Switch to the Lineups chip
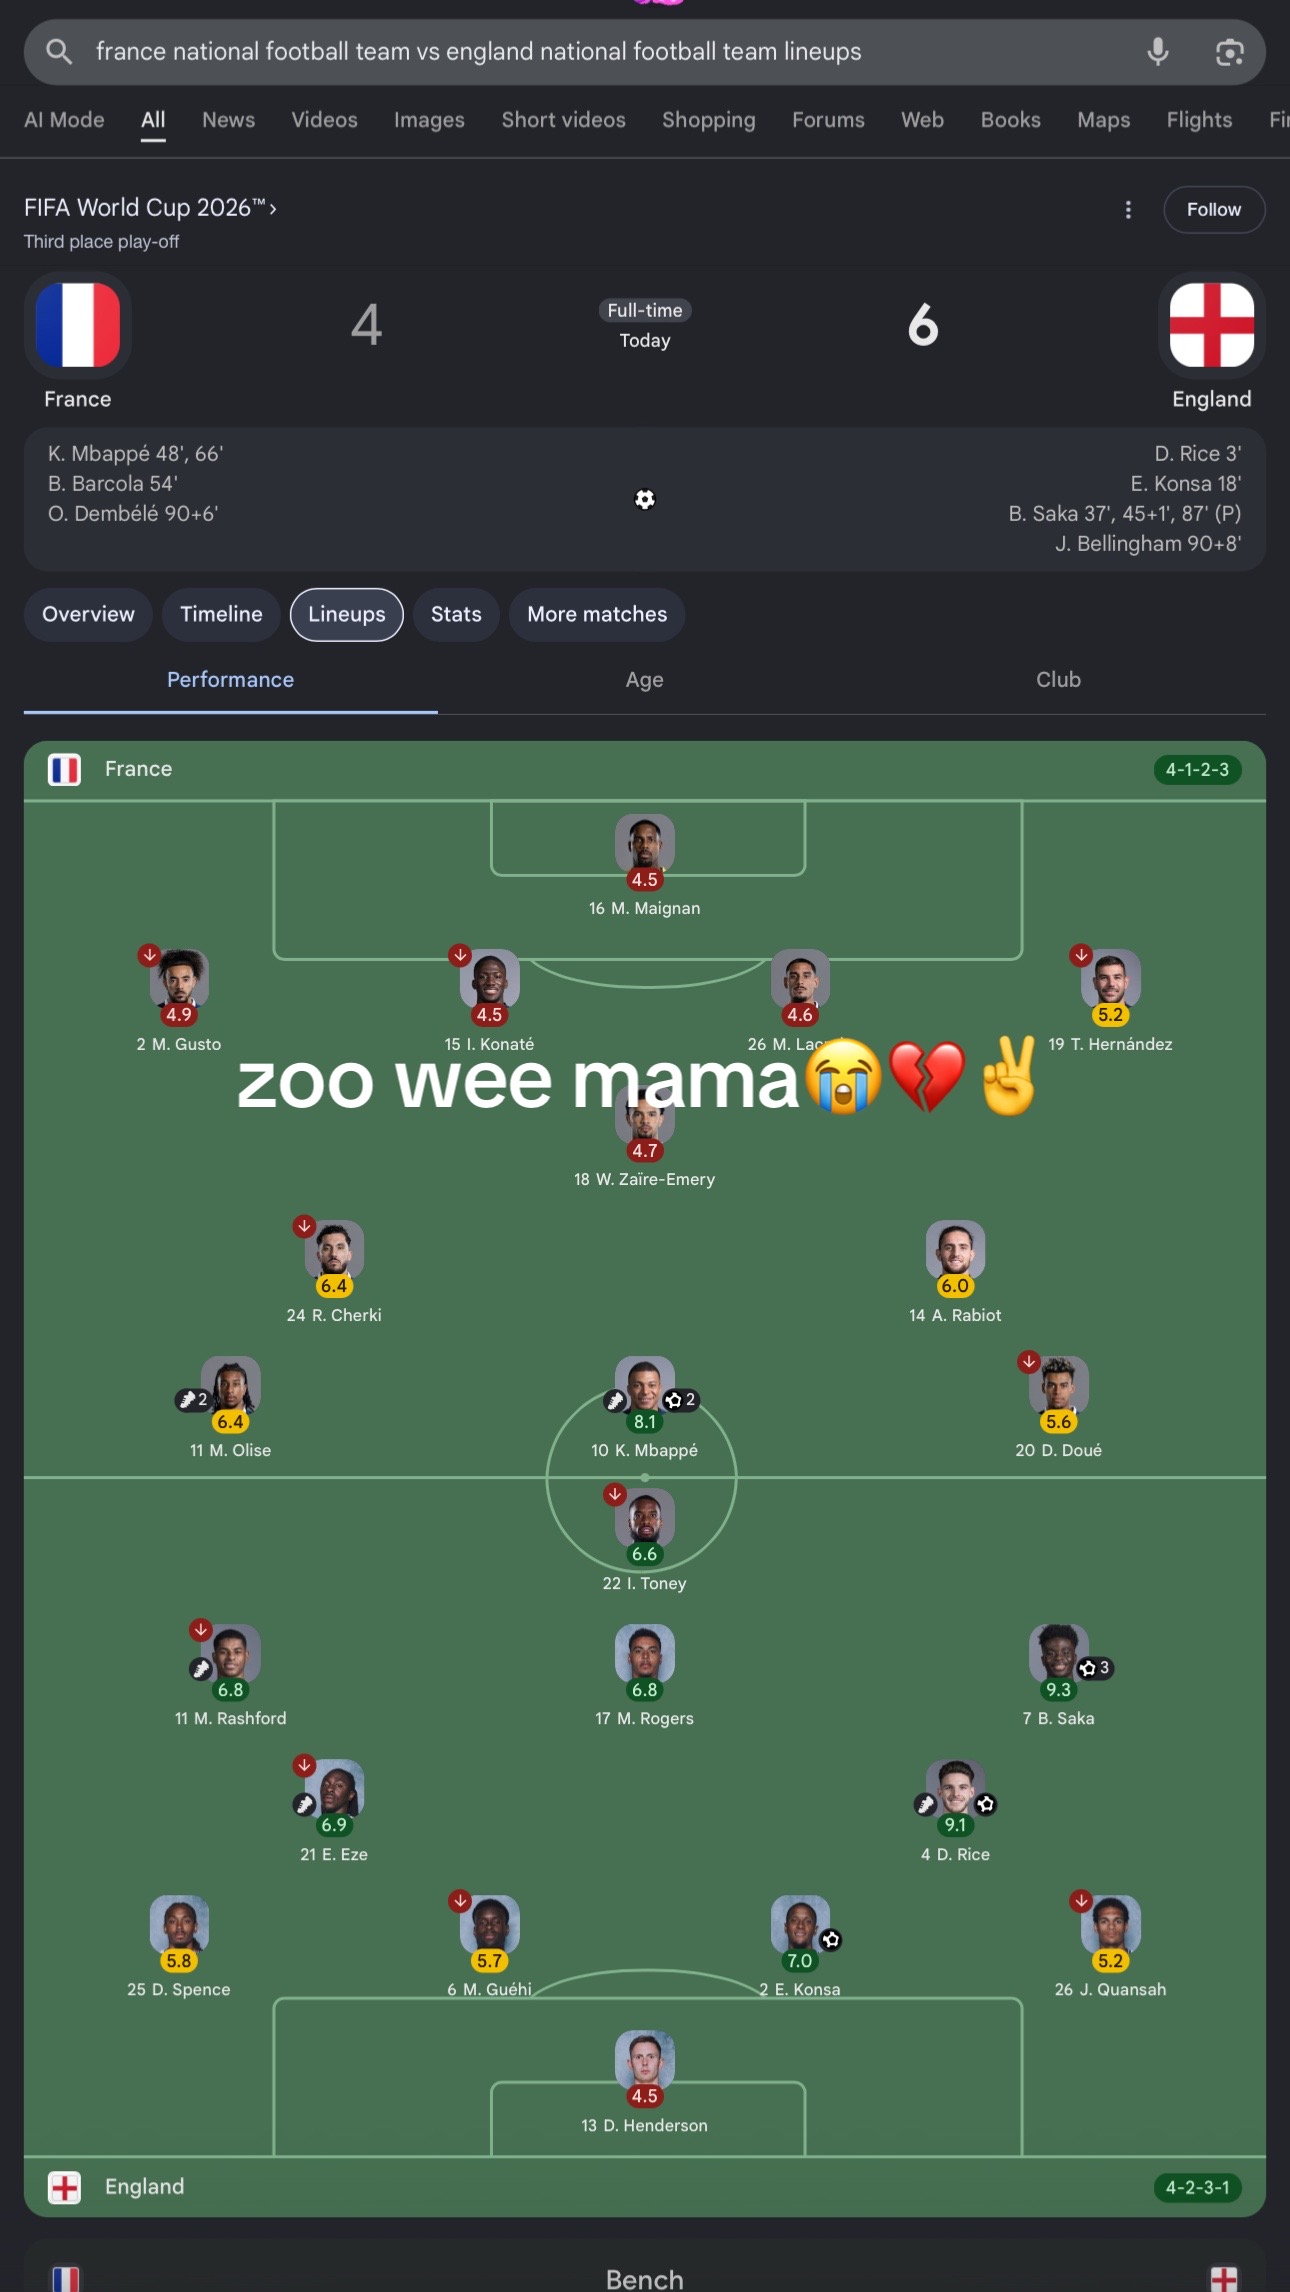 (x=346, y=614)
